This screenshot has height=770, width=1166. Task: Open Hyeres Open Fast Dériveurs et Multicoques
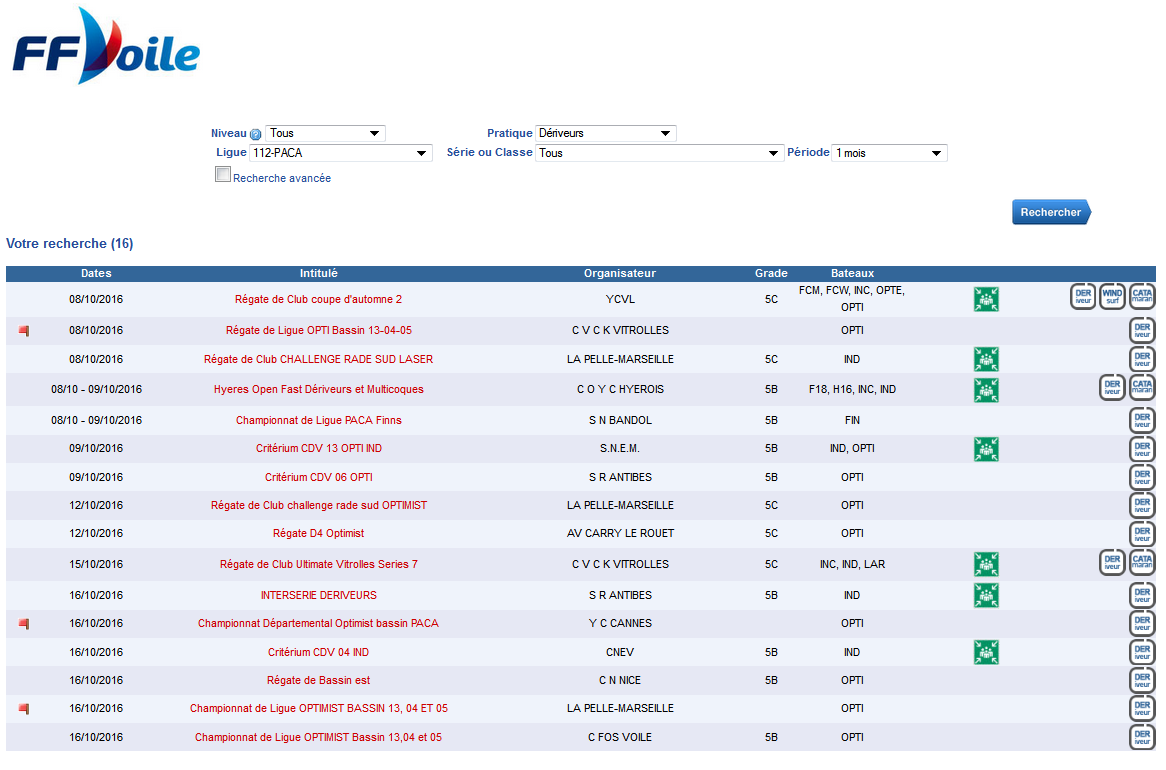click(318, 390)
